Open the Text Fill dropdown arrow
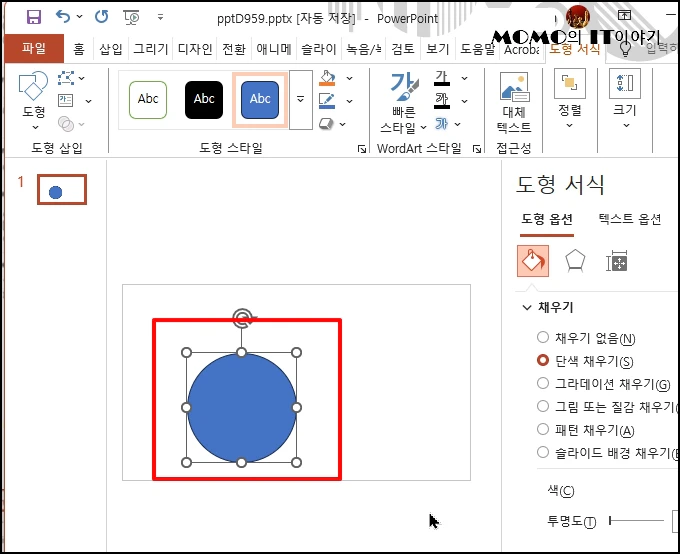The width and height of the screenshot is (680, 554). click(464, 79)
